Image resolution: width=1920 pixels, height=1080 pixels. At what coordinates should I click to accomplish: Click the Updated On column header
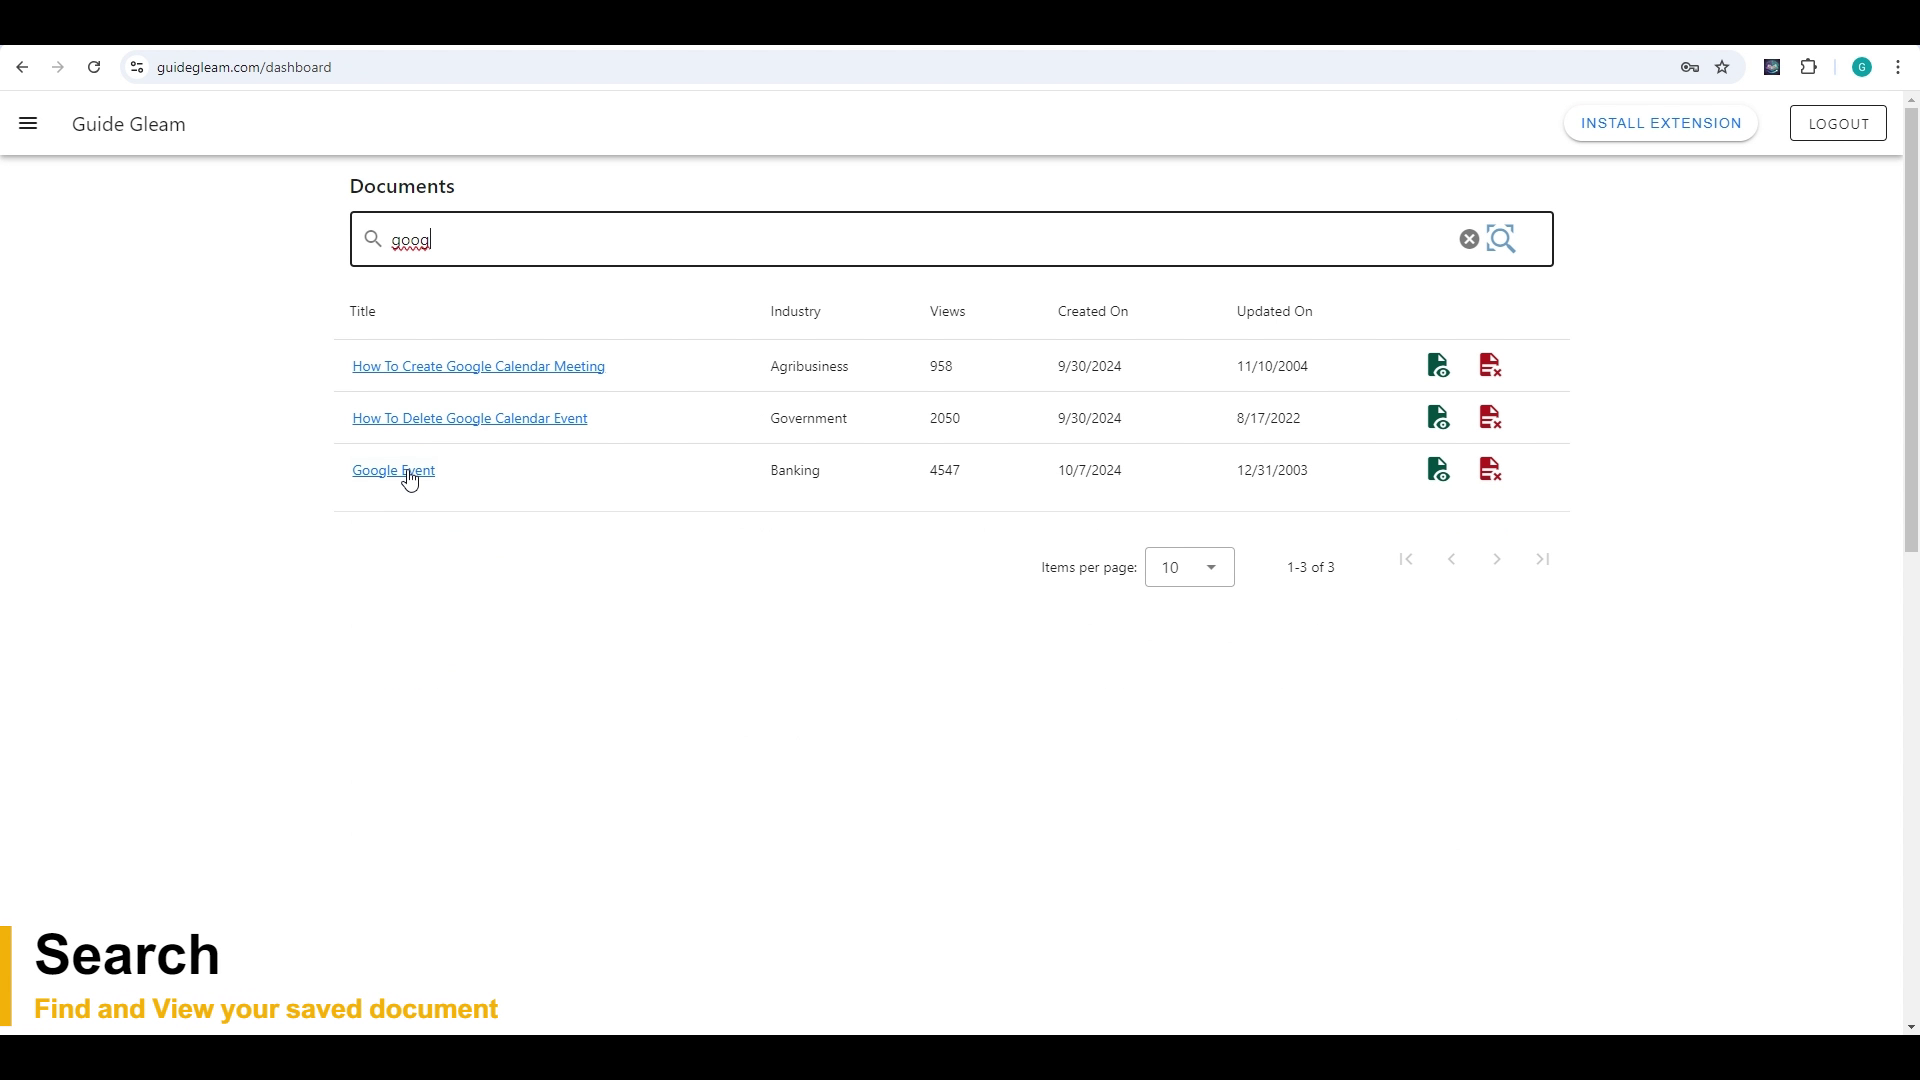[1274, 311]
